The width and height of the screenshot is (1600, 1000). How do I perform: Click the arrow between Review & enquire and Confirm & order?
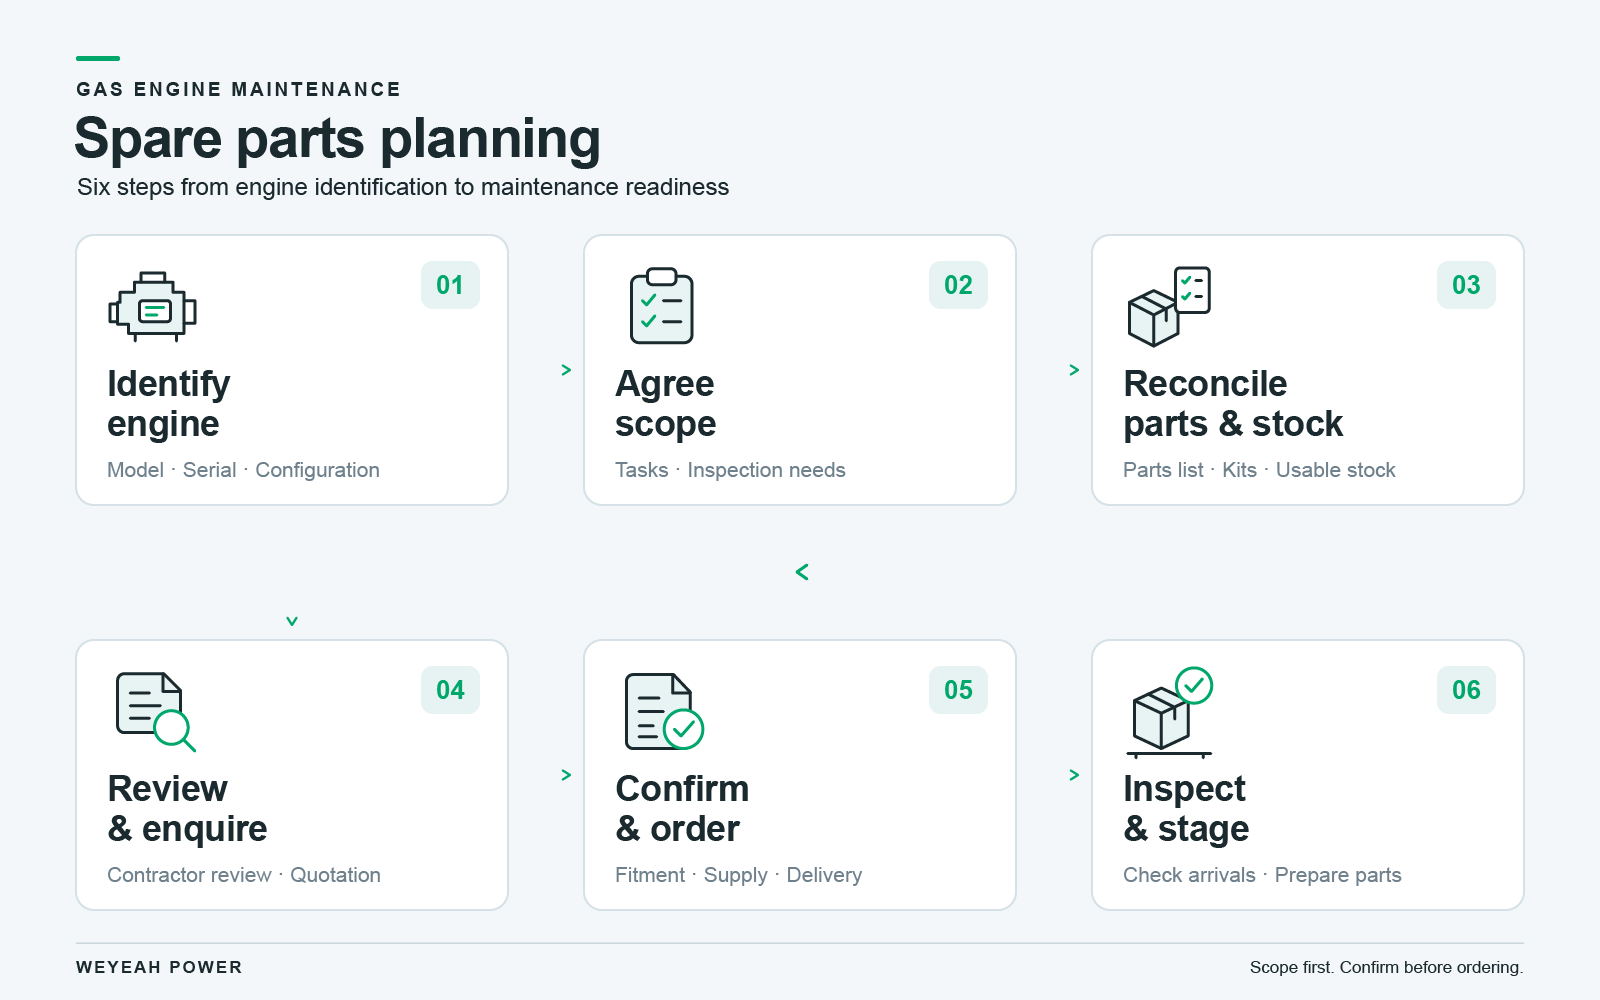(566, 775)
